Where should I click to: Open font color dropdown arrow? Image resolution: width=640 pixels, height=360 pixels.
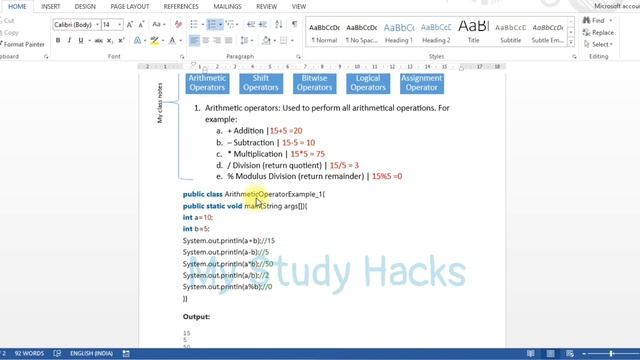[x=180, y=40]
